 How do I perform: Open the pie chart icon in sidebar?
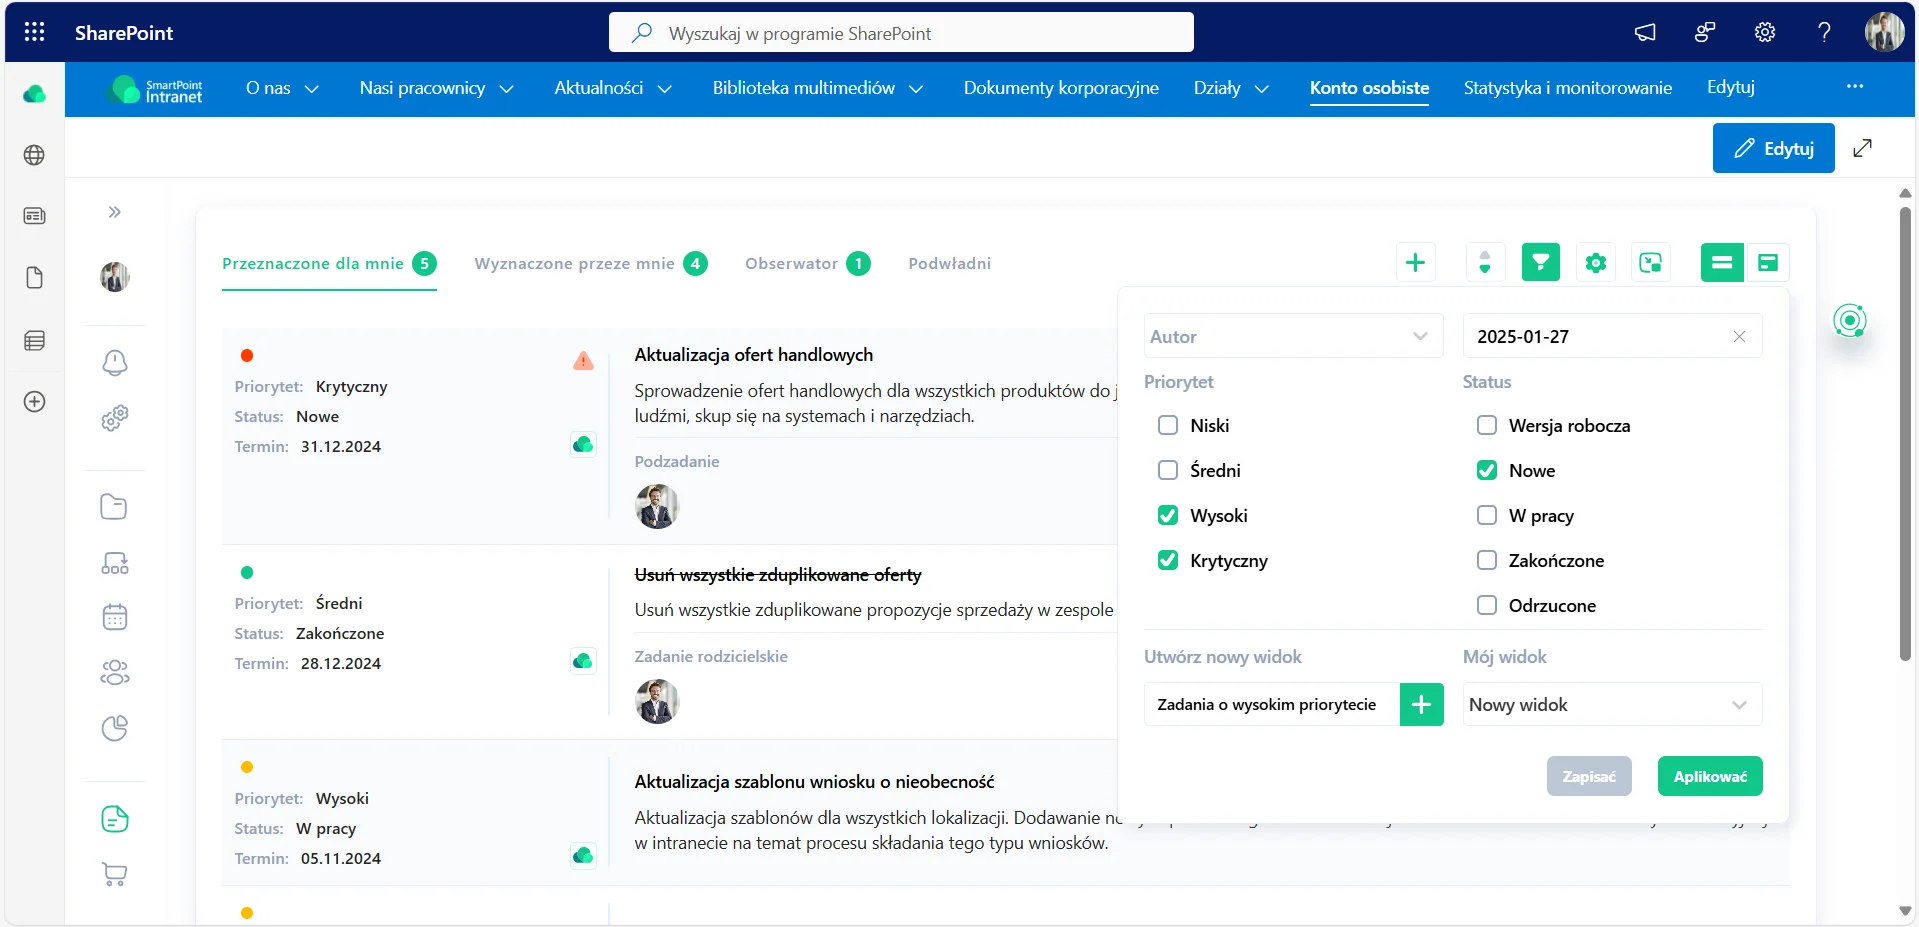point(115,728)
